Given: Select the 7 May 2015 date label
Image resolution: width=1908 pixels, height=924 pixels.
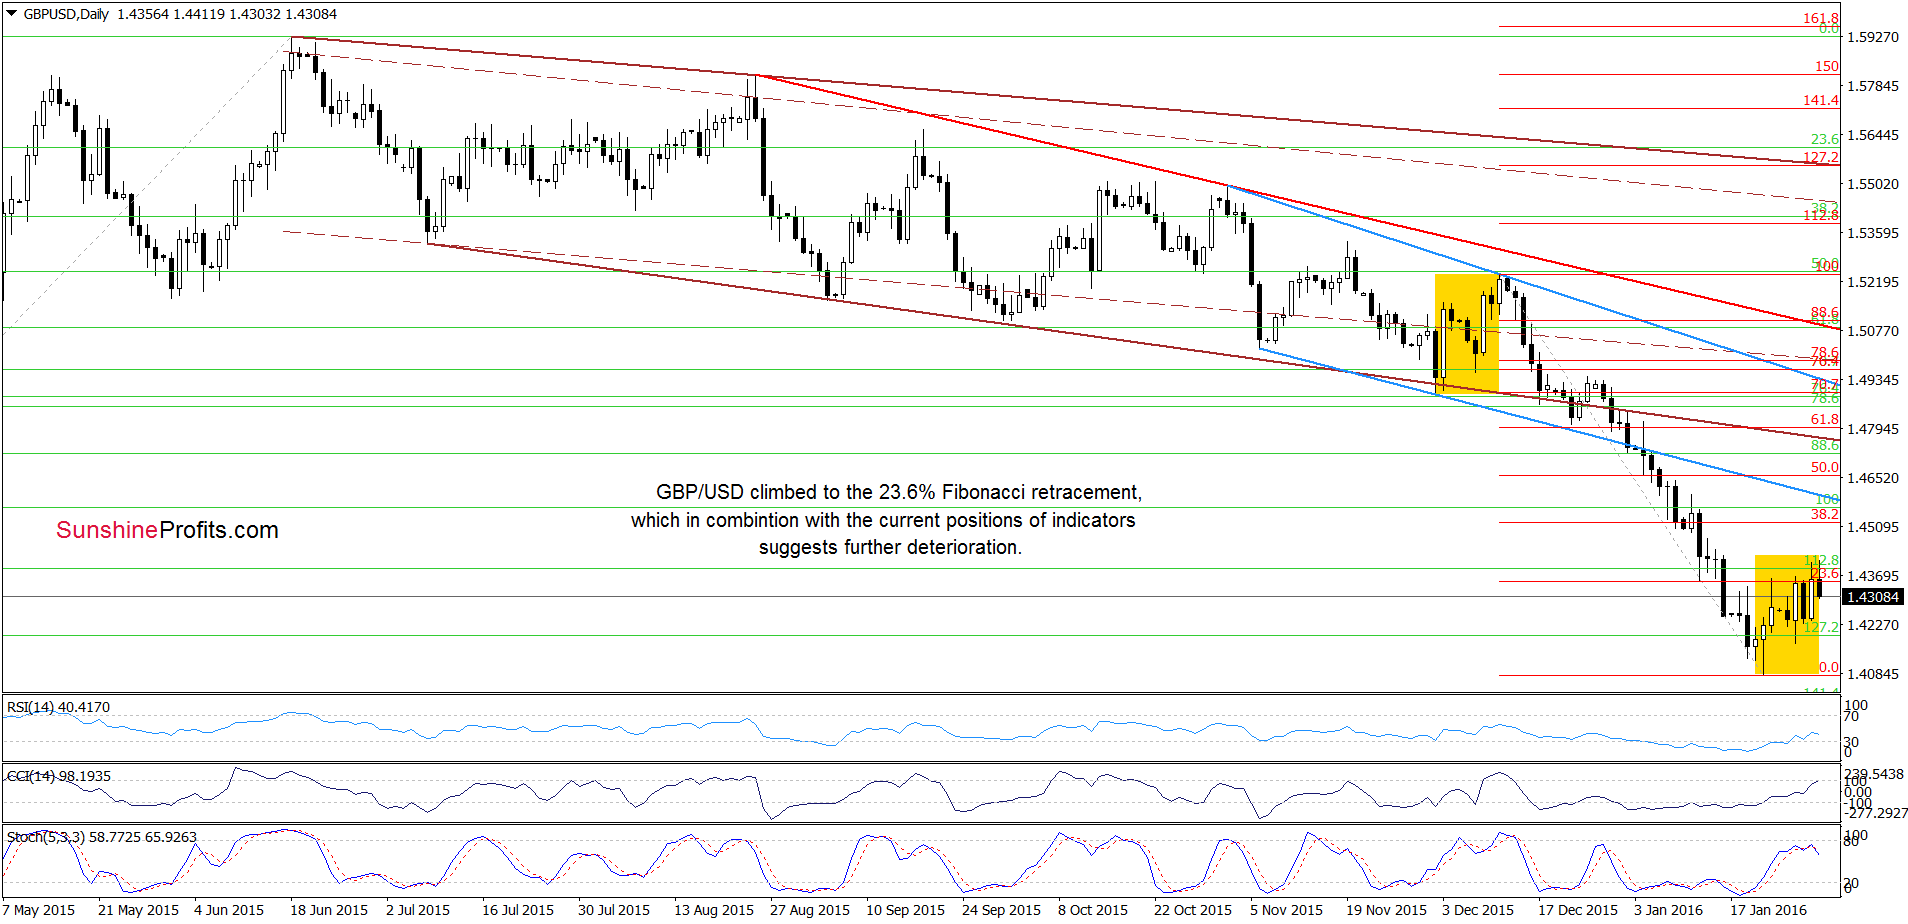Looking at the screenshot, I should click(x=39, y=910).
